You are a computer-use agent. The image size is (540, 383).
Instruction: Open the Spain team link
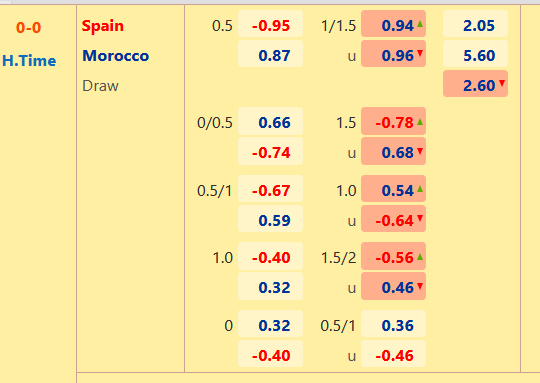tap(103, 26)
